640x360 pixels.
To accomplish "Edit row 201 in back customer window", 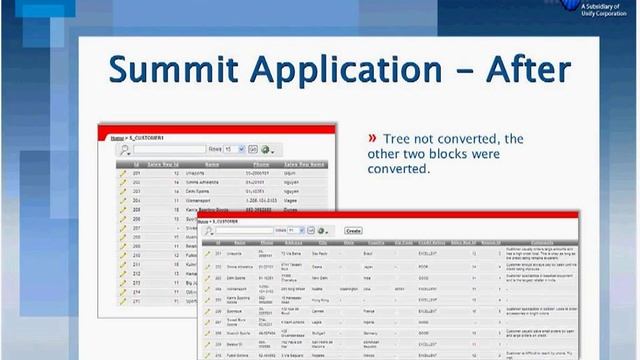I will pos(123,173).
